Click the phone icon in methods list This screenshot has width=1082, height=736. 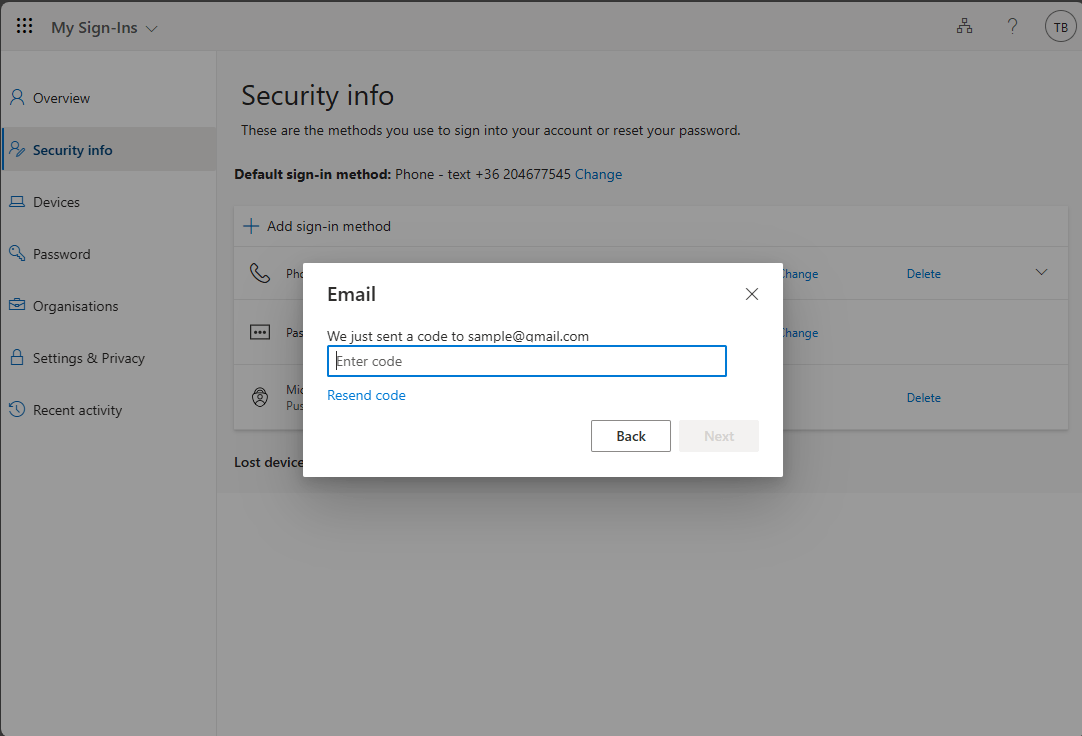pos(260,273)
